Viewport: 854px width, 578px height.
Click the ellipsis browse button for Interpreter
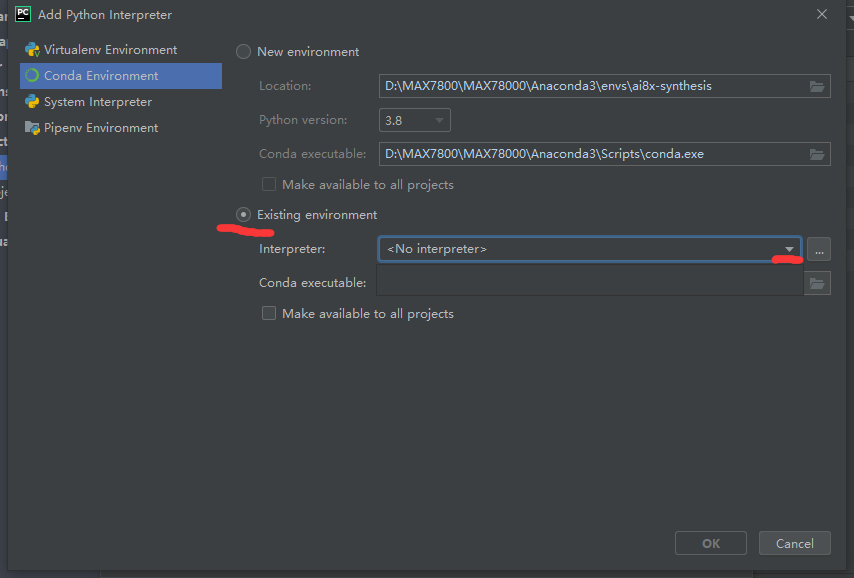click(x=818, y=250)
